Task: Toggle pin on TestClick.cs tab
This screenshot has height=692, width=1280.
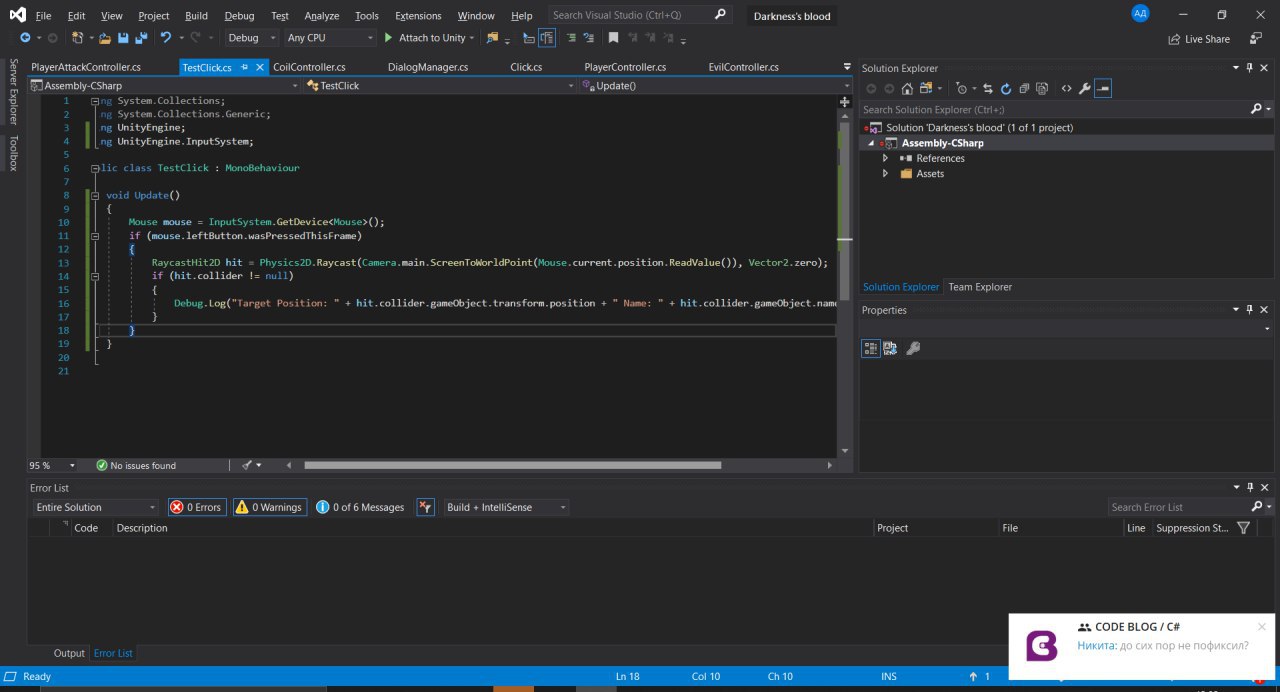Action: (x=243, y=67)
